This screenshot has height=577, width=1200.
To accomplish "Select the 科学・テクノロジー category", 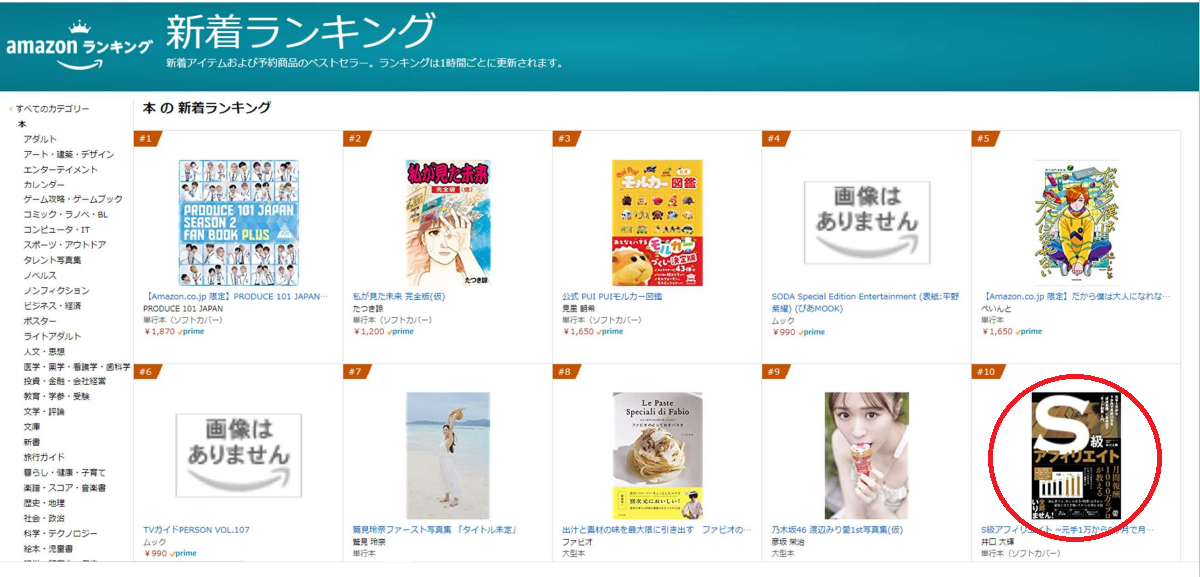I will 64,533.
